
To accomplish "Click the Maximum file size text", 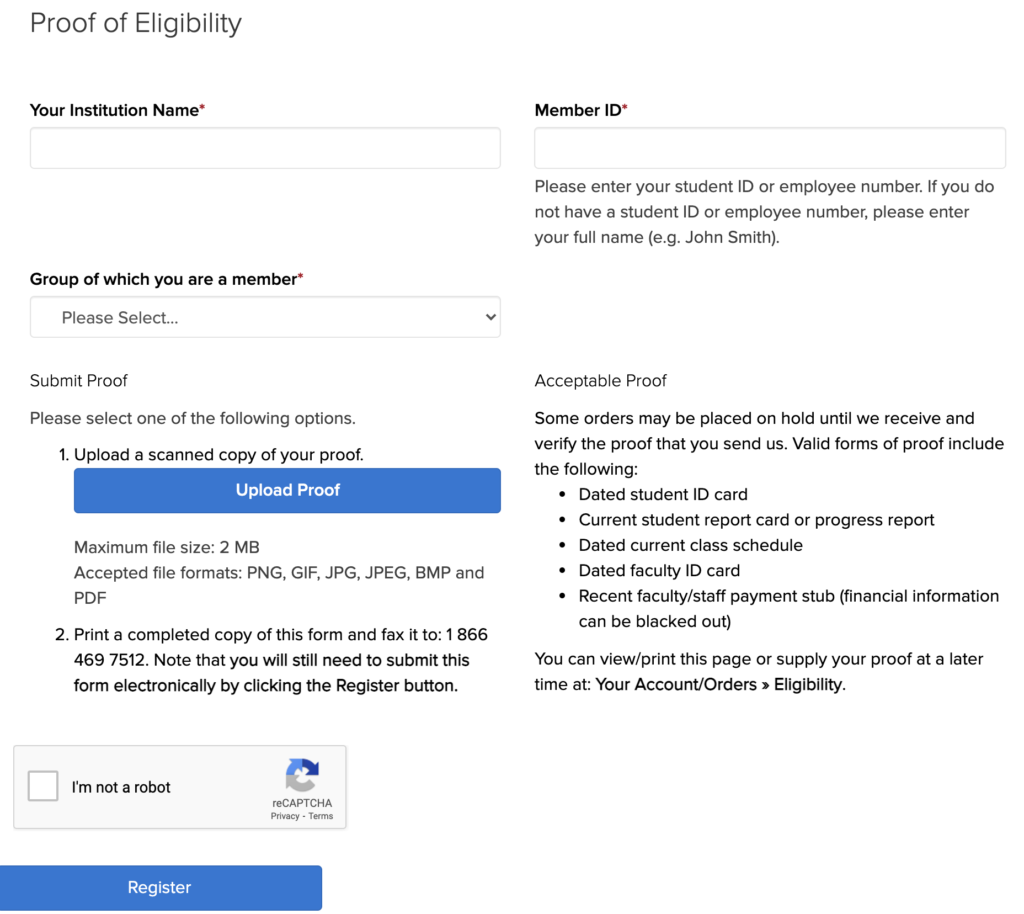I will [x=167, y=547].
